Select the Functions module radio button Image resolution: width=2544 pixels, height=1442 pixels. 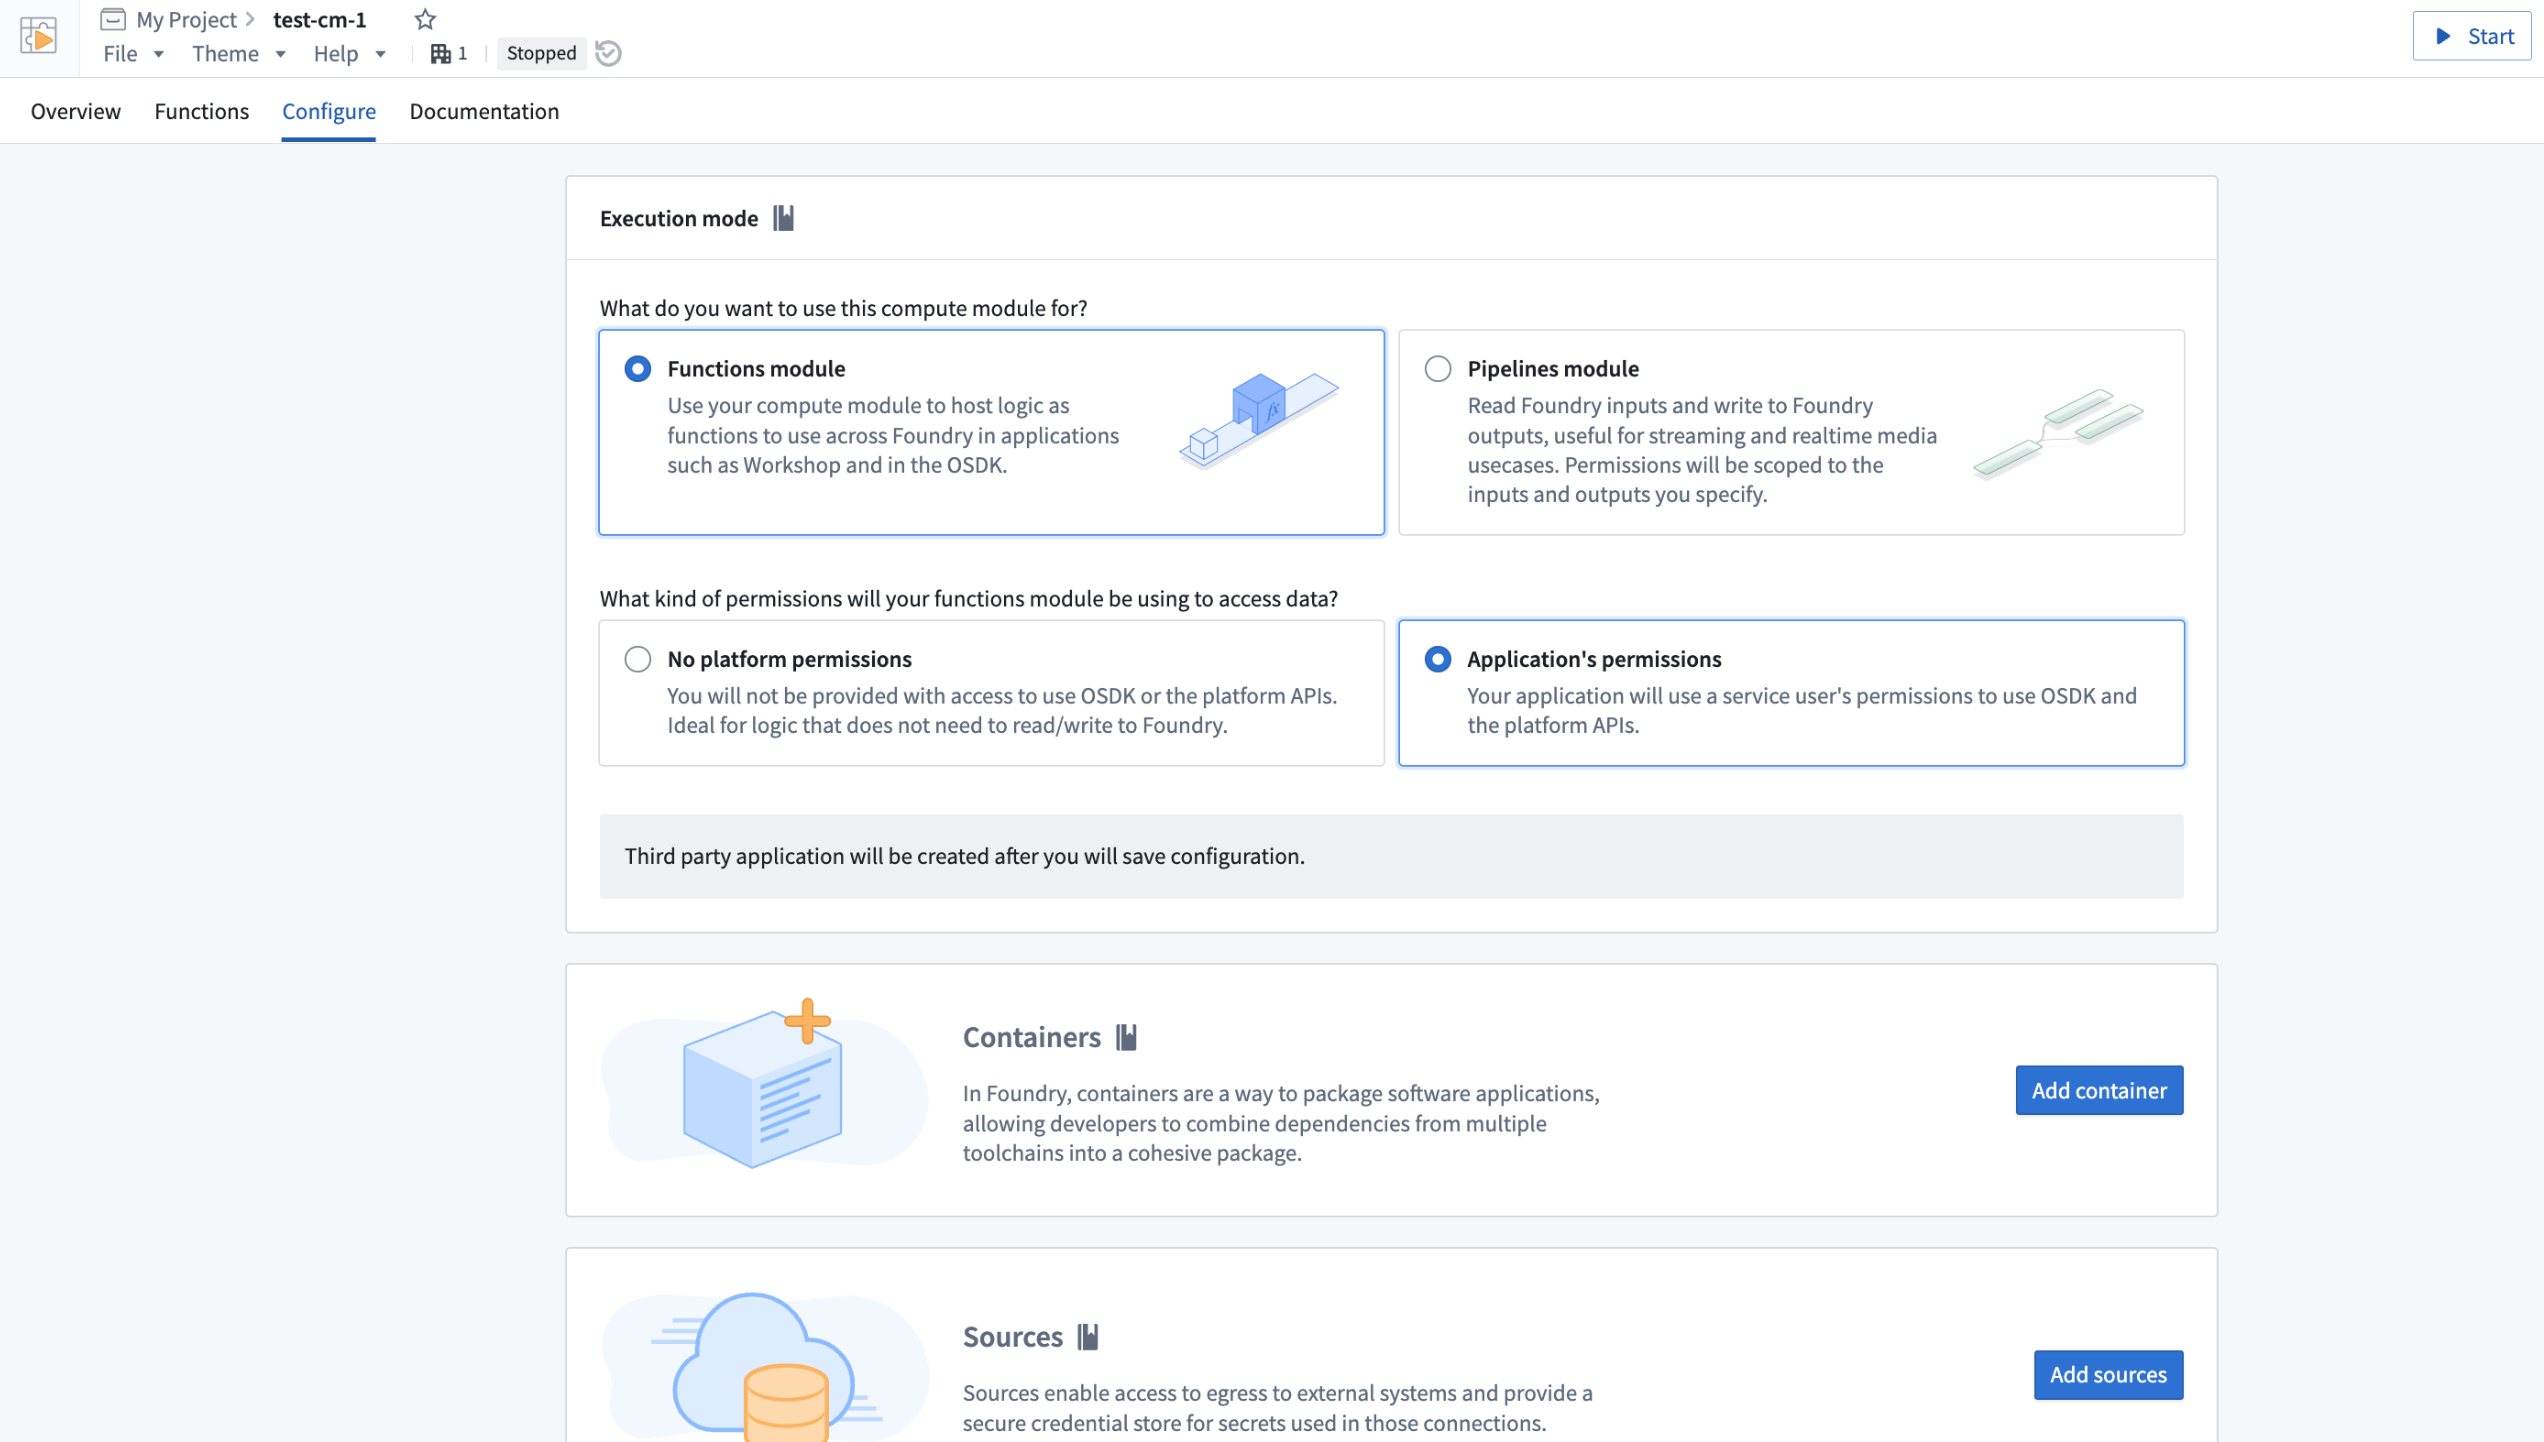[638, 369]
